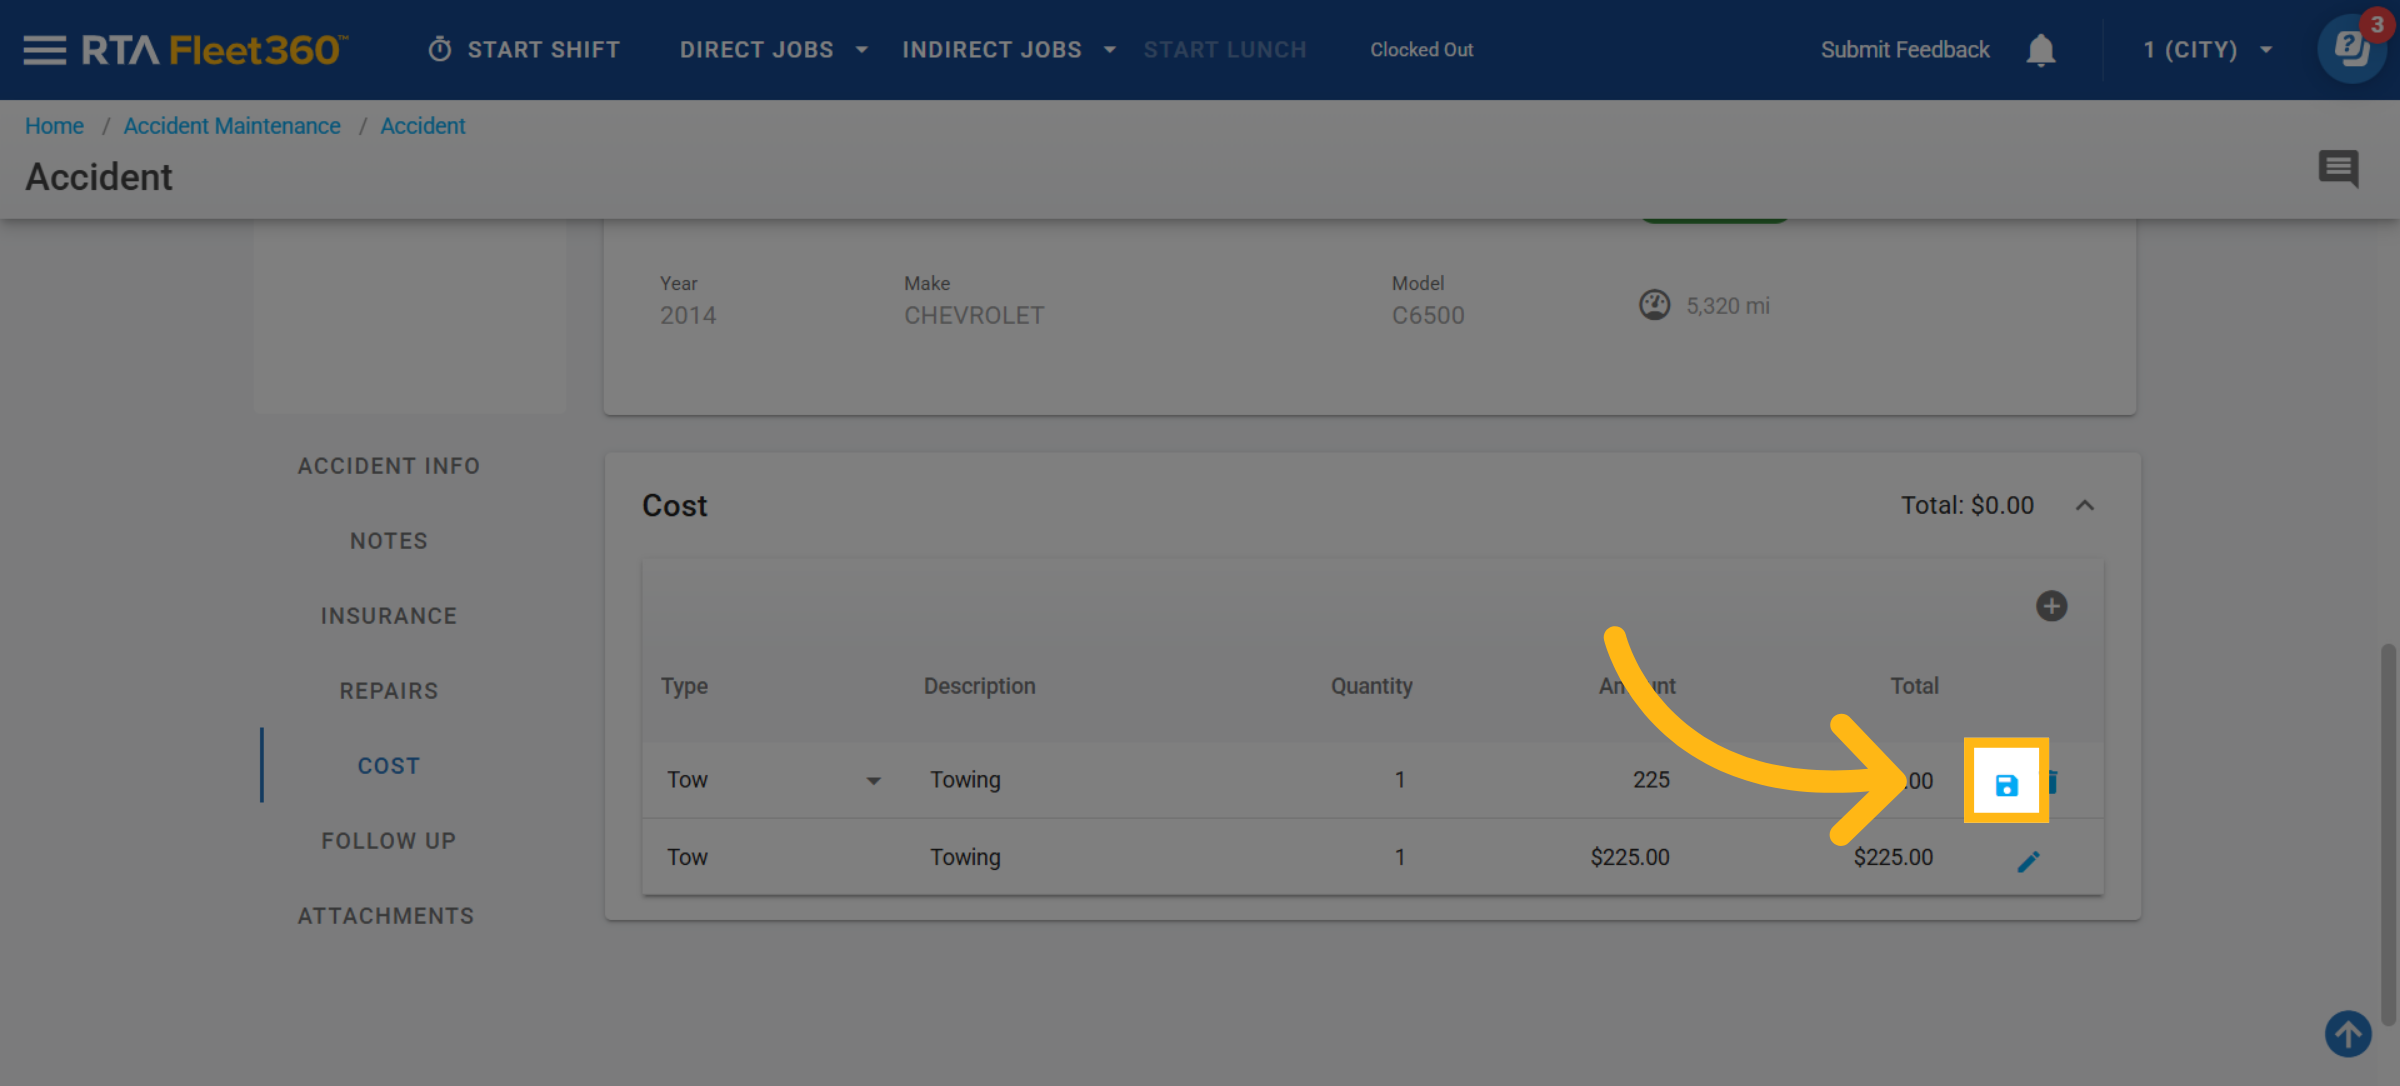The height and width of the screenshot is (1086, 2400).
Task: Click the odometer gauge icon
Action: (1654, 305)
